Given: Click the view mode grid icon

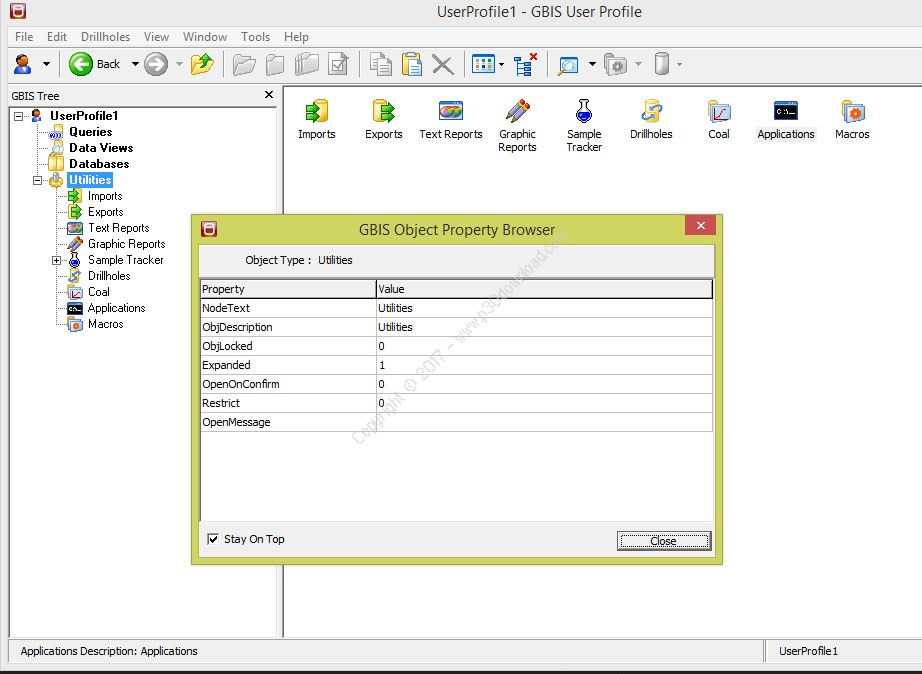Looking at the screenshot, I should click(483, 64).
